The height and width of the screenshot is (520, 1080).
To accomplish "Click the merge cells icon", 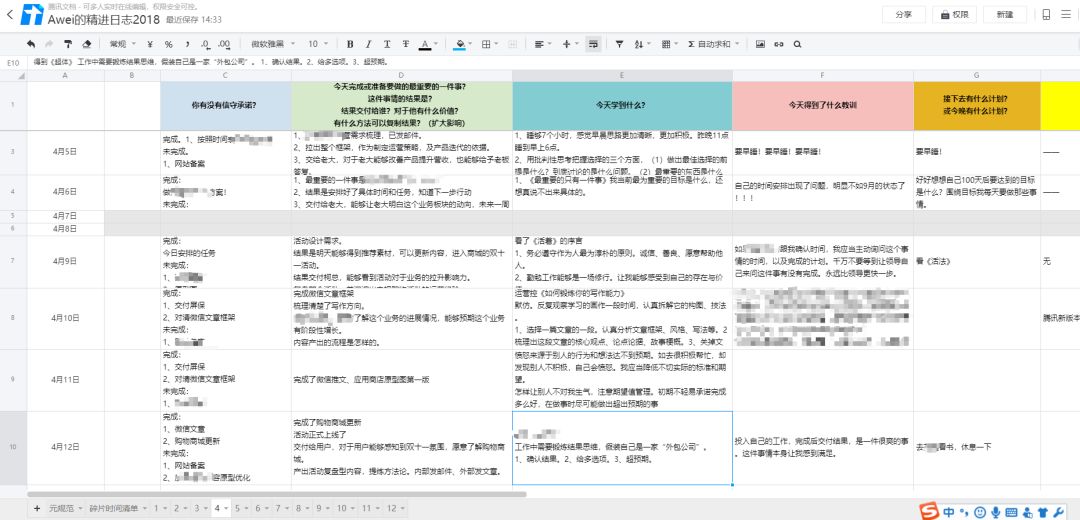I will tap(512, 44).
